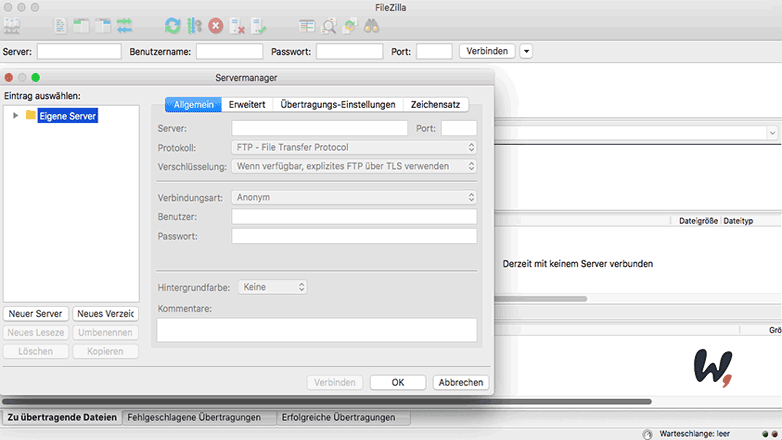Click the Löschen button

click(35, 351)
